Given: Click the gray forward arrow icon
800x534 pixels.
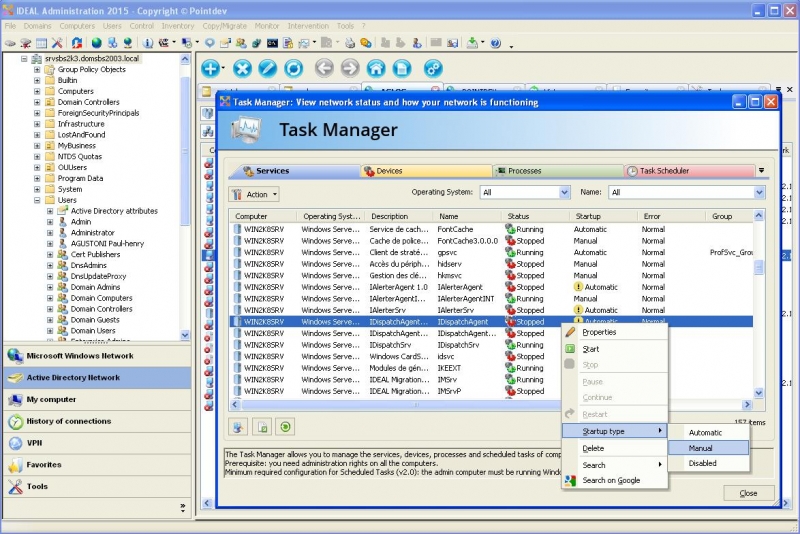Looking at the screenshot, I should point(350,68).
